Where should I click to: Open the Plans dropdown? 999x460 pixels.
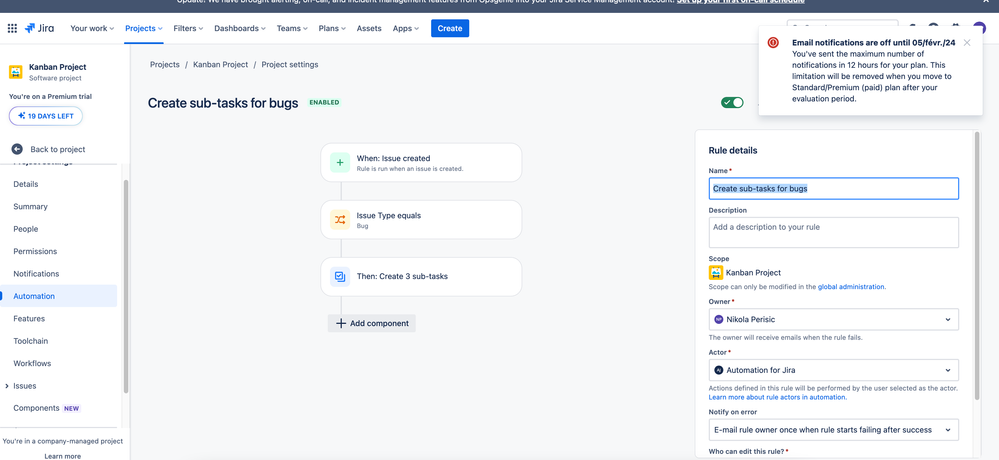[x=332, y=28]
